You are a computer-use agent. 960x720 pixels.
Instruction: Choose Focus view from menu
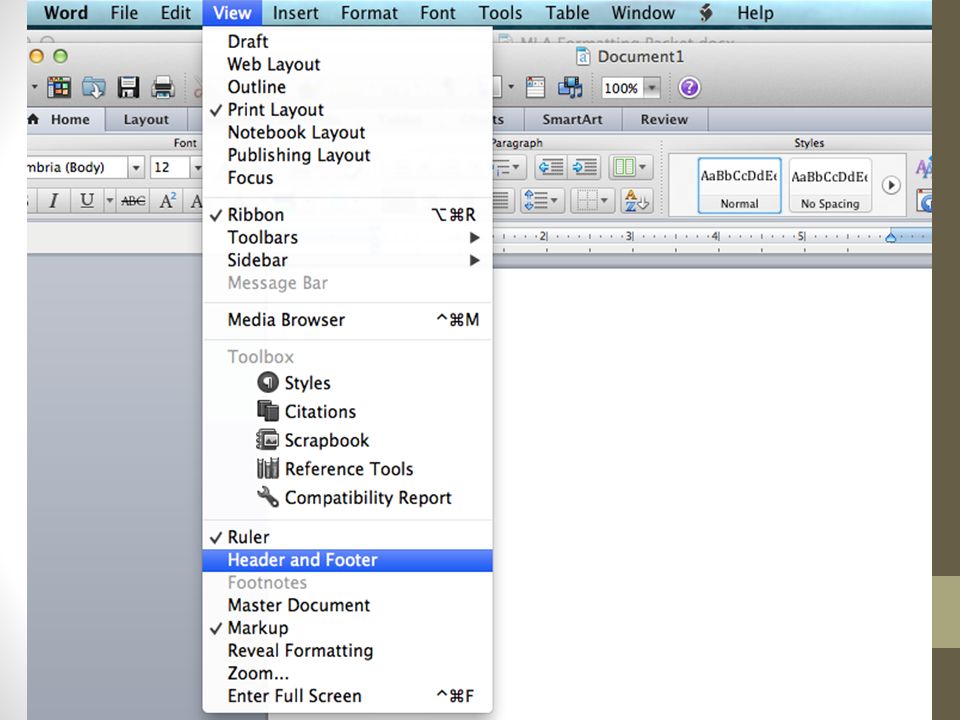[x=347, y=178]
